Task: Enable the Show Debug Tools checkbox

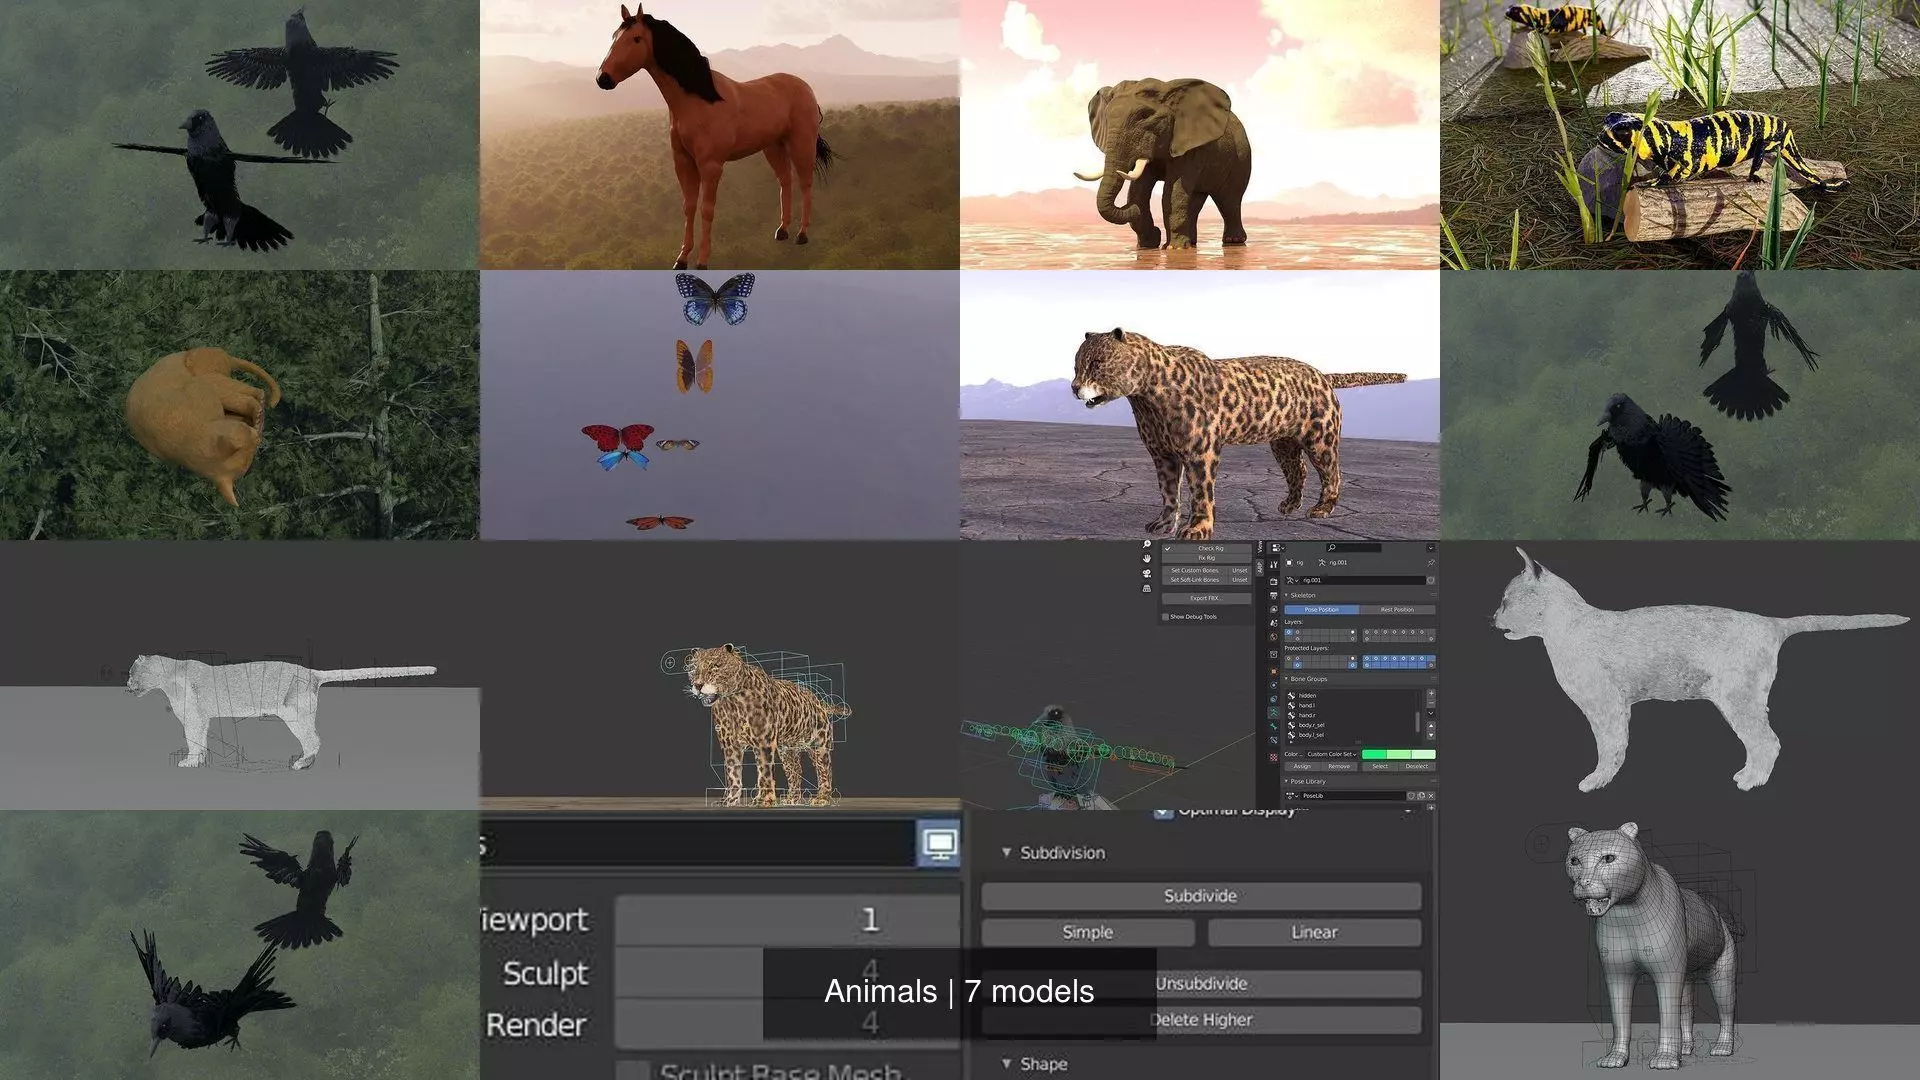Action: coord(1165,617)
